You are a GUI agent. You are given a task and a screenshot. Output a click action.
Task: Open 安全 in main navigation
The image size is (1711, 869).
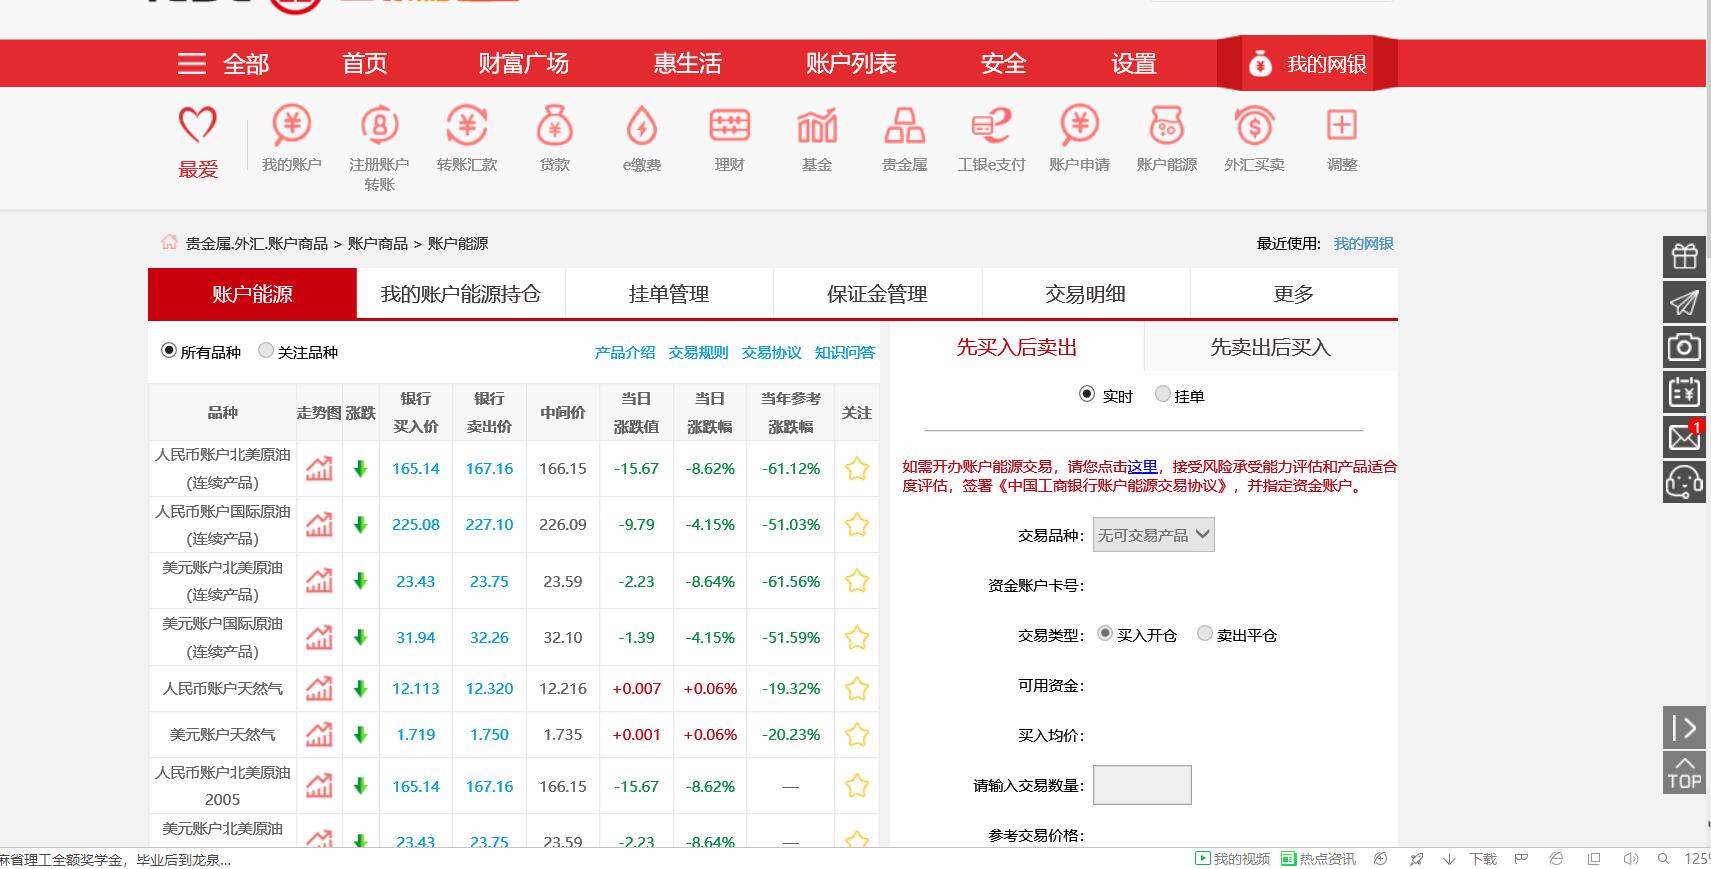tap(1003, 64)
